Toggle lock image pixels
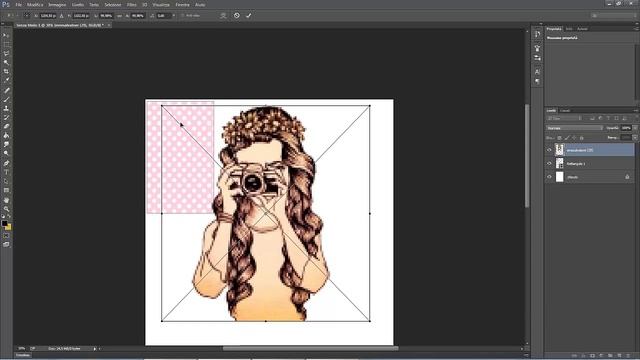The width and height of the screenshot is (640, 360). point(567,138)
